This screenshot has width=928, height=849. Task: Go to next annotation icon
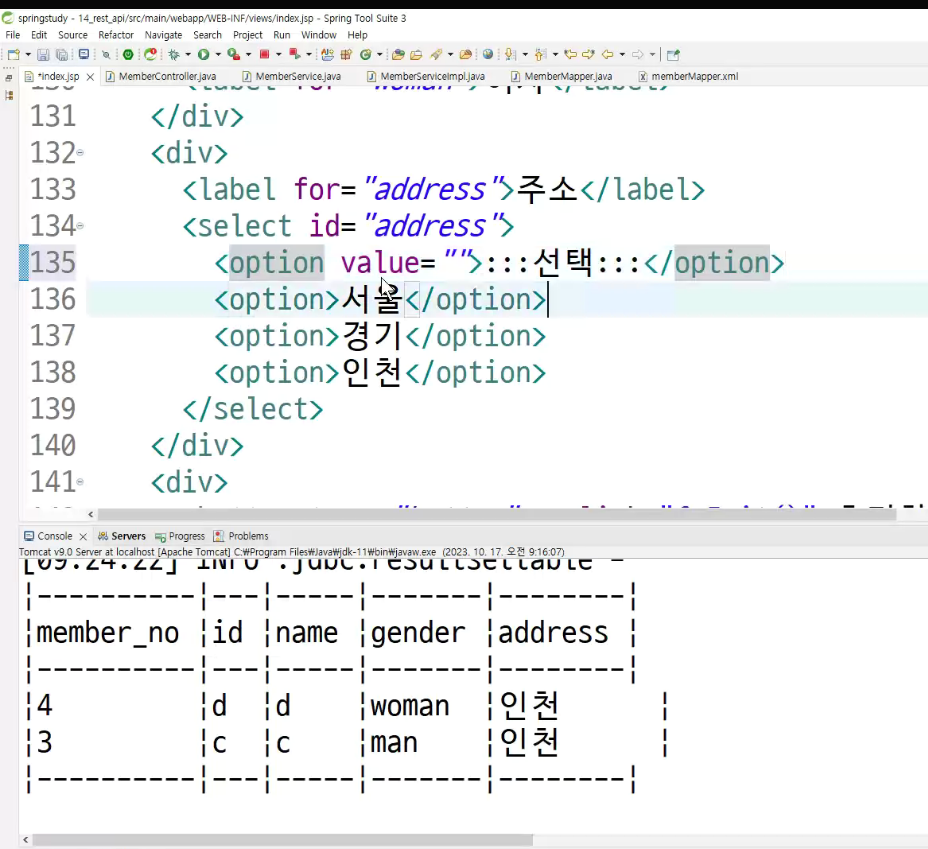tap(510, 54)
